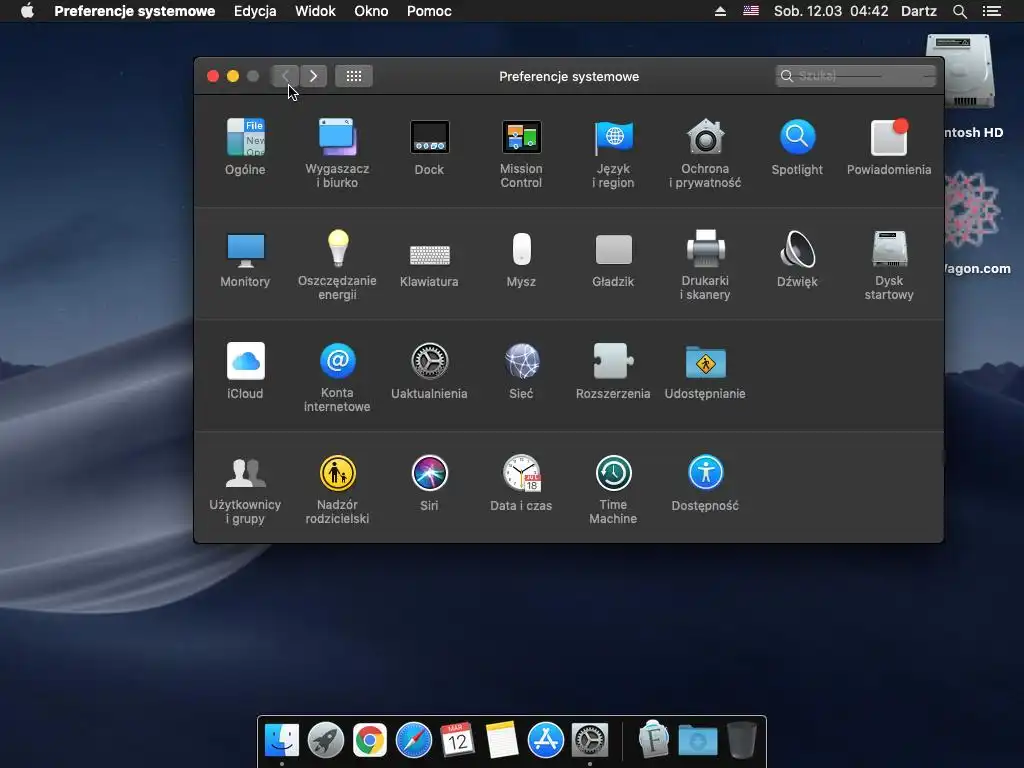Launch Launchpad rocket in Dock
The height and width of the screenshot is (768, 1024).
tap(326, 740)
